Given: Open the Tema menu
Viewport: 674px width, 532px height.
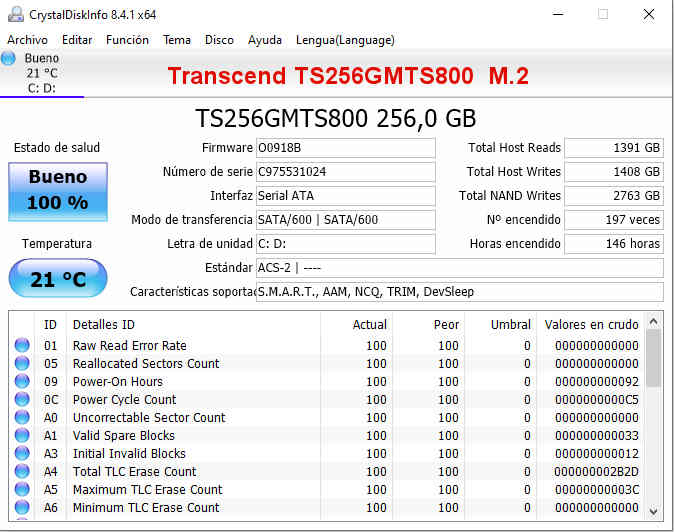Looking at the screenshot, I should [x=177, y=40].
